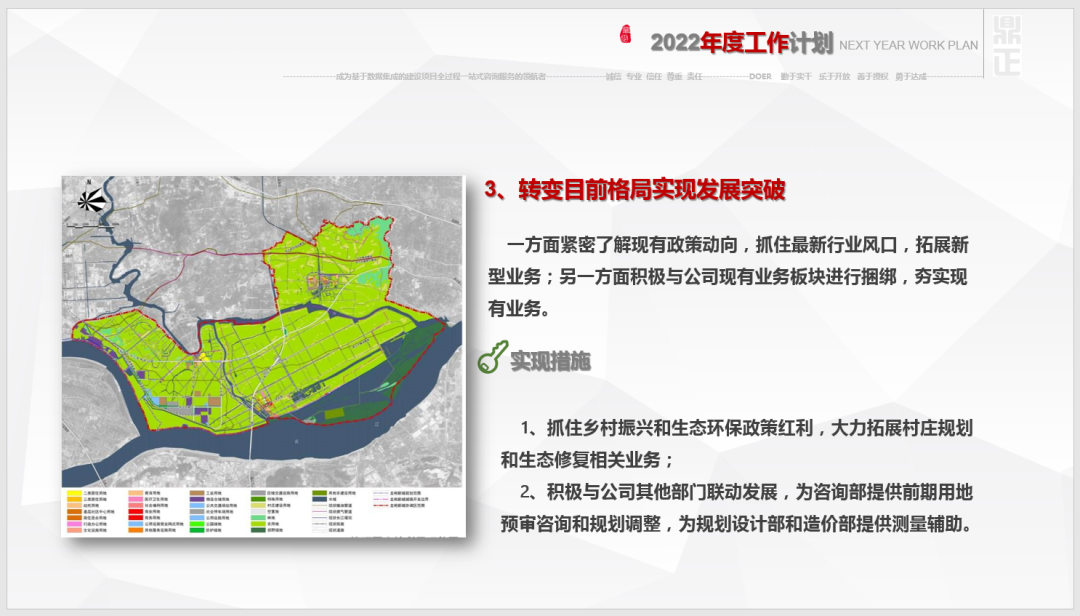Click the north compass rose on the map
Screen dimensions: 1080x616
click(x=91, y=200)
